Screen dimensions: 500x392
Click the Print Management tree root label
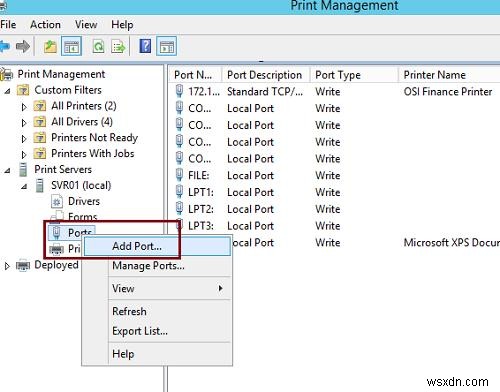pos(61,74)
